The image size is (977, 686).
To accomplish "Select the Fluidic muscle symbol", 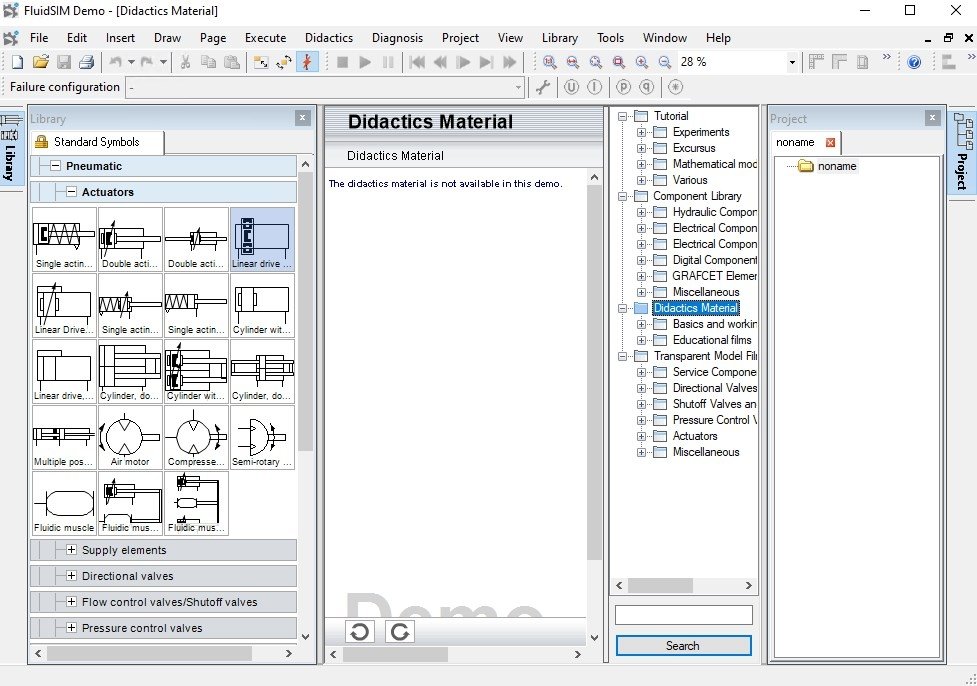I will (x=64, y=503).
